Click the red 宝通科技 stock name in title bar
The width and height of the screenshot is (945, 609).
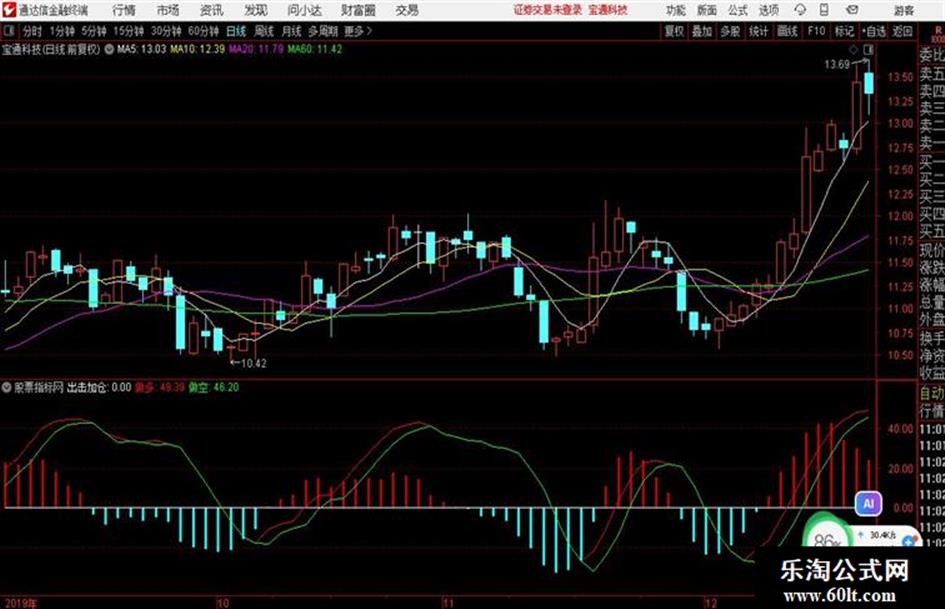coord(608,10)
